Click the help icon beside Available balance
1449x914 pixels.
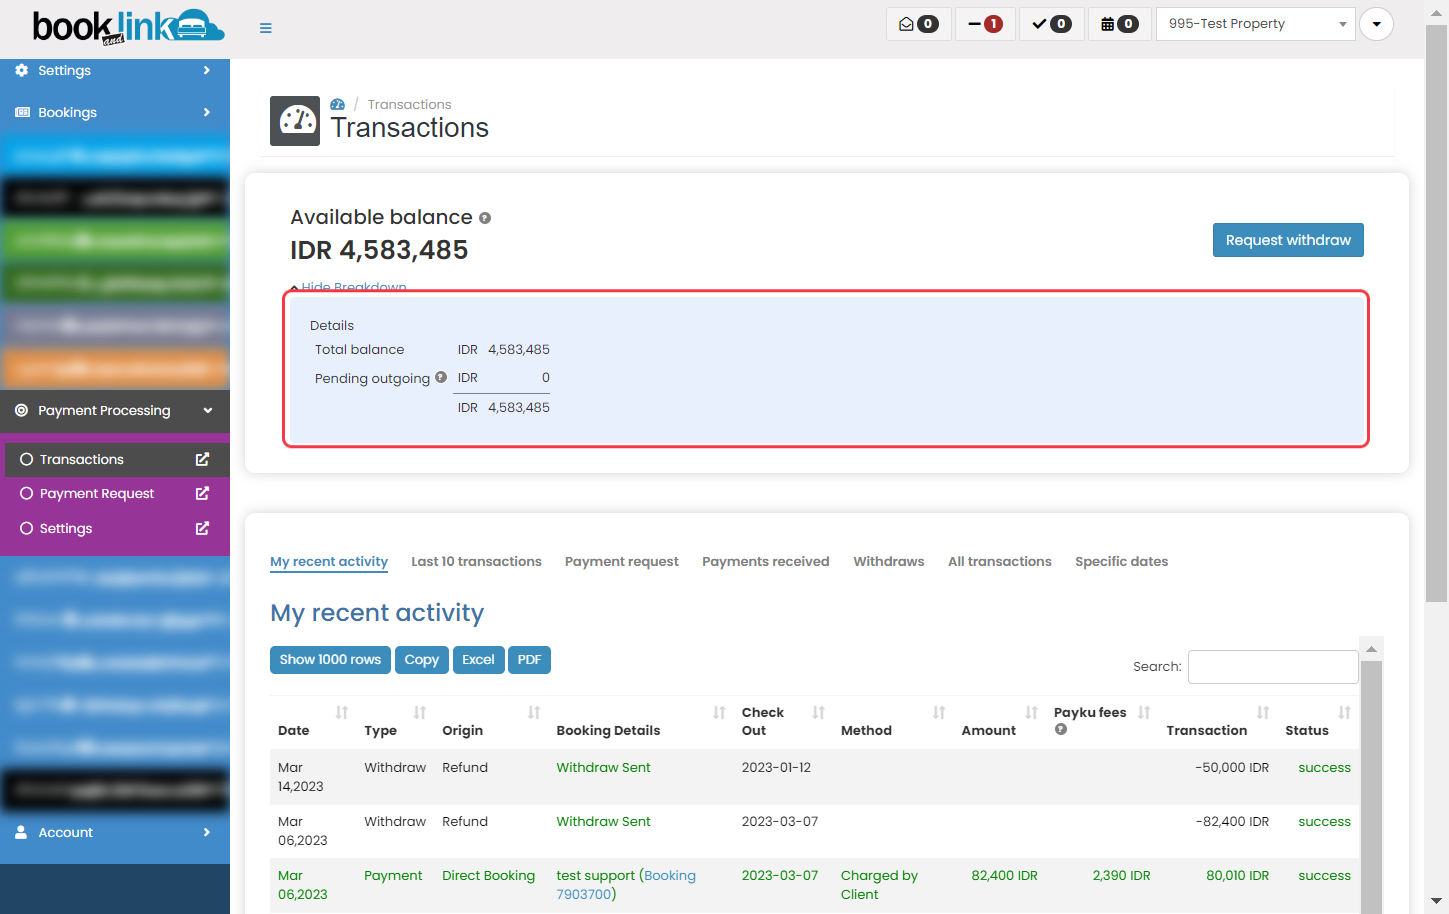(x=485, y=218)
